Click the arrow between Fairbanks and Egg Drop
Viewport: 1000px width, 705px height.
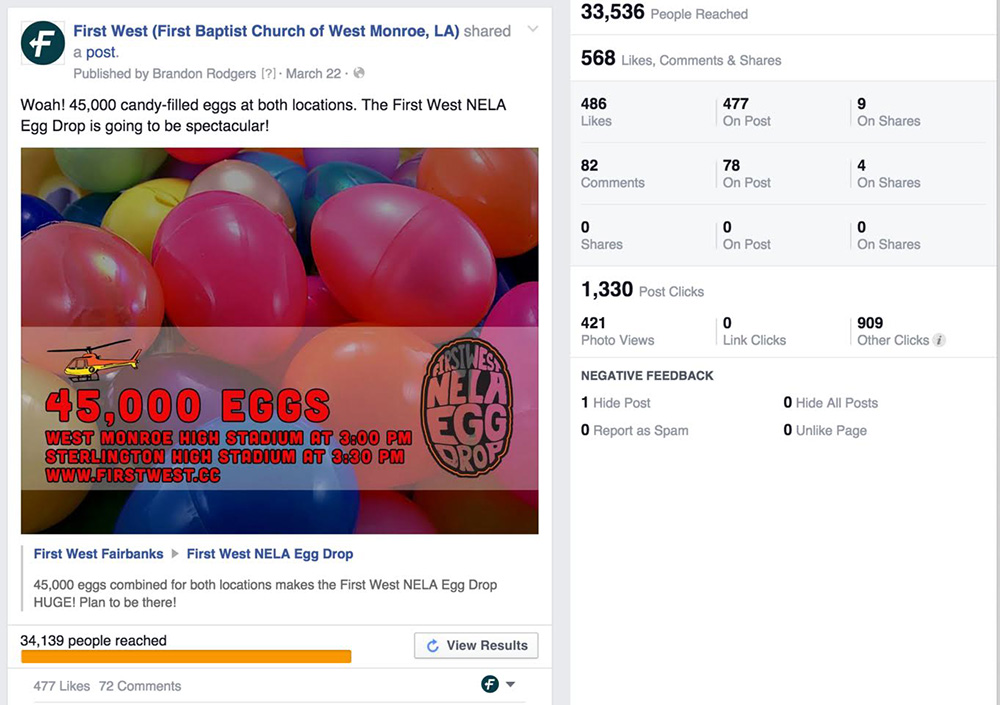175,554
